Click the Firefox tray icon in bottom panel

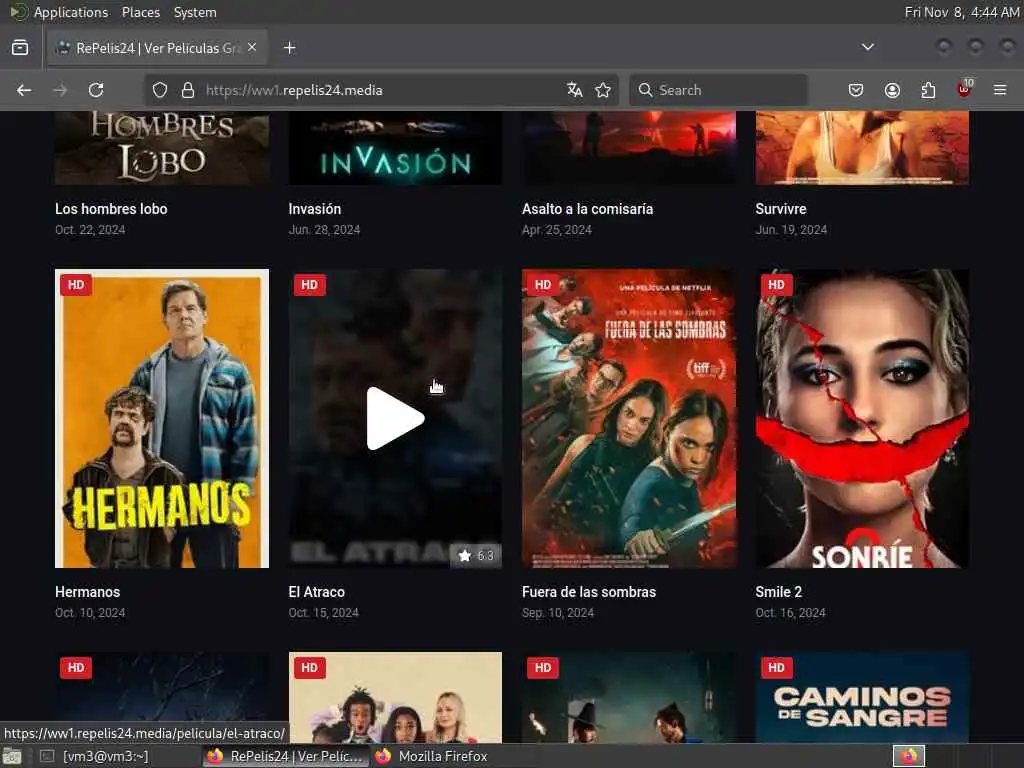click(909, 756)
